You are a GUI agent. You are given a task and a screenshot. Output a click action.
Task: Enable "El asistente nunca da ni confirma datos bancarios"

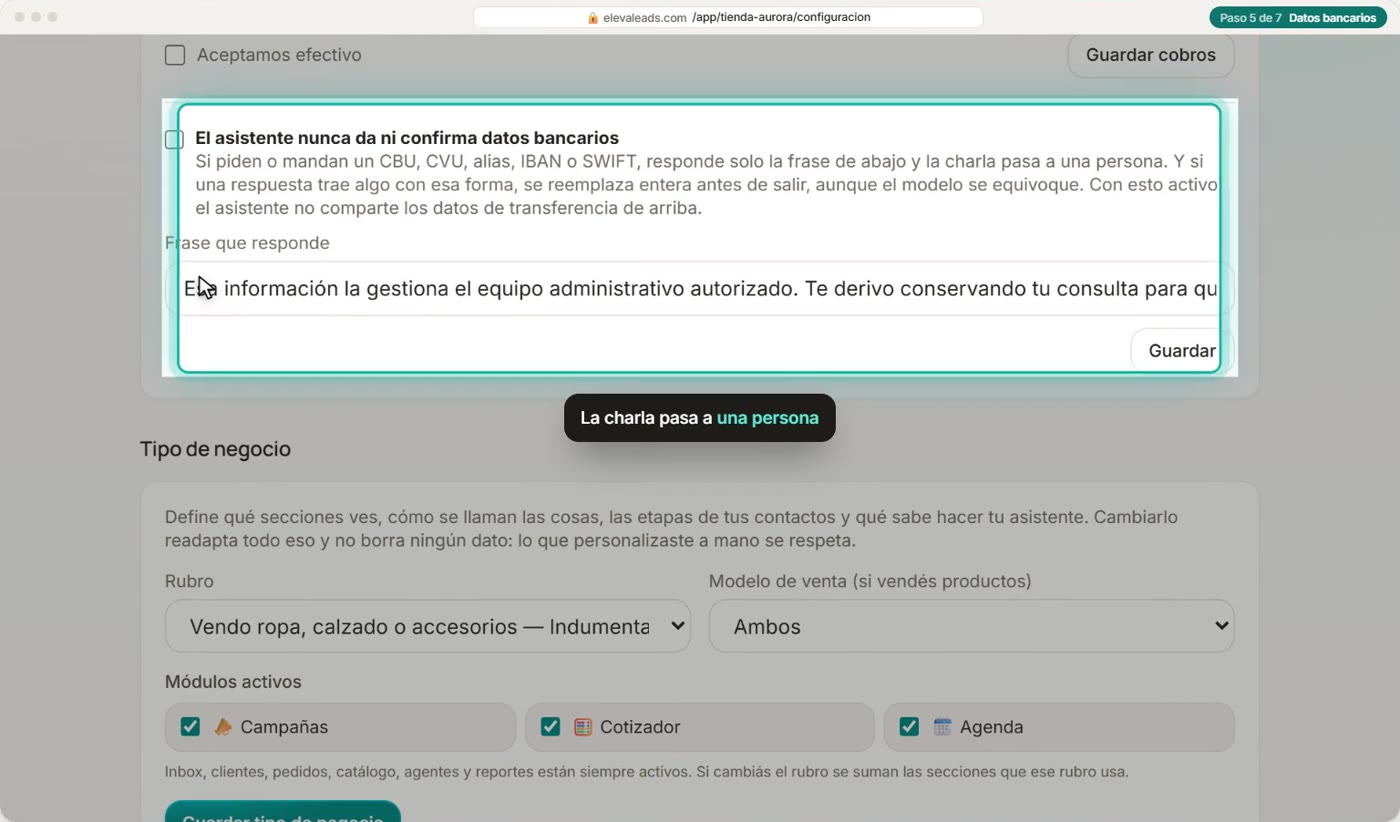click(174, 139)
